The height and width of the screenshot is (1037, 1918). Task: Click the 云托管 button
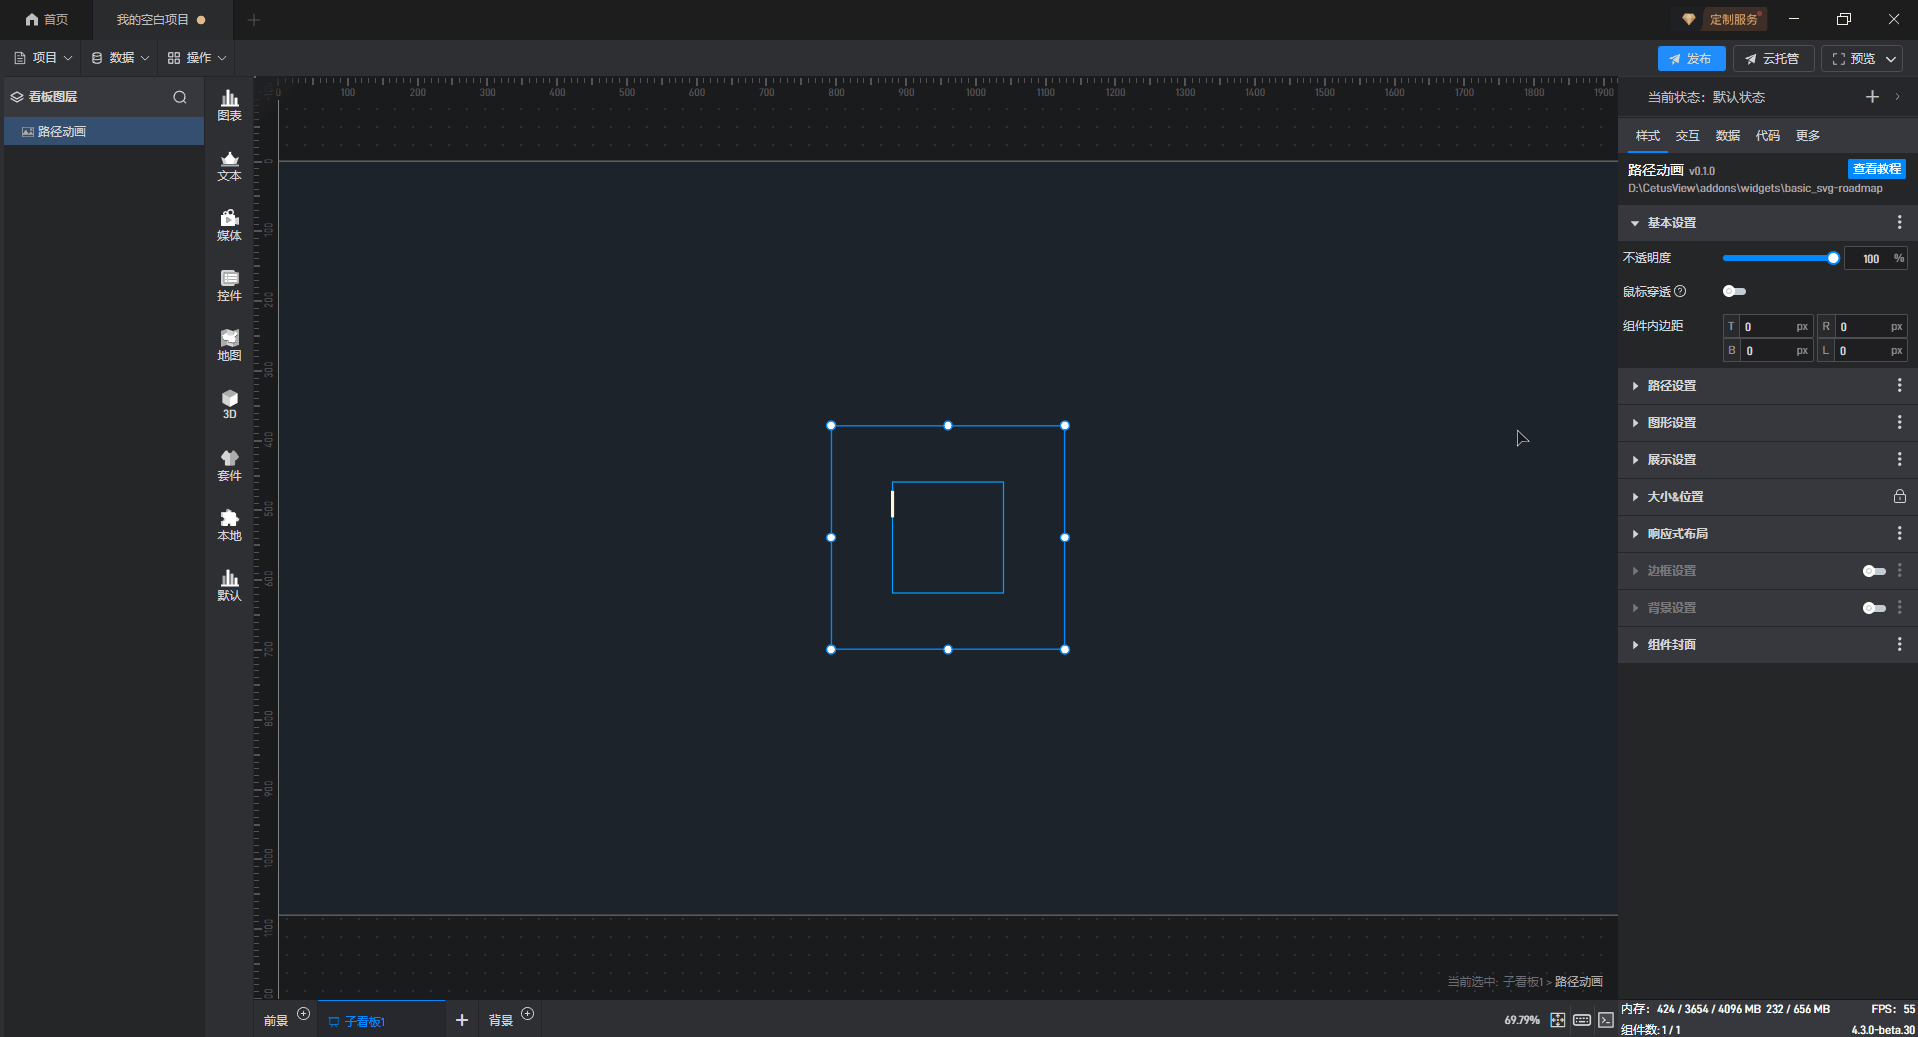point(1773,59)
